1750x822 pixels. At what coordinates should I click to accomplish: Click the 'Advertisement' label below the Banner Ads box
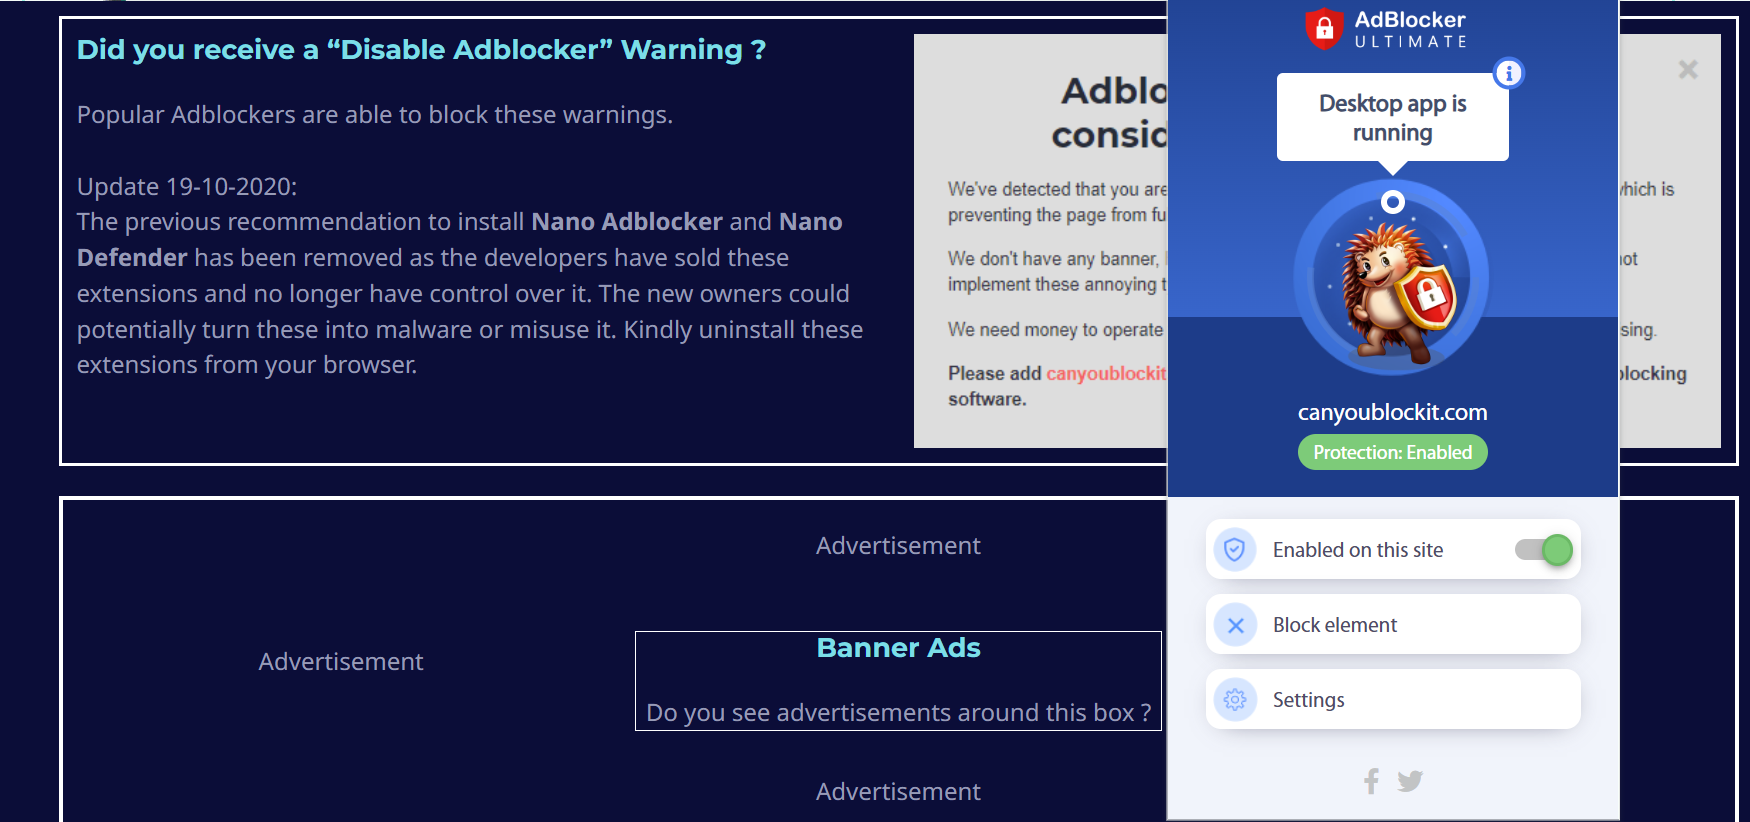click(x=898, y=792)
